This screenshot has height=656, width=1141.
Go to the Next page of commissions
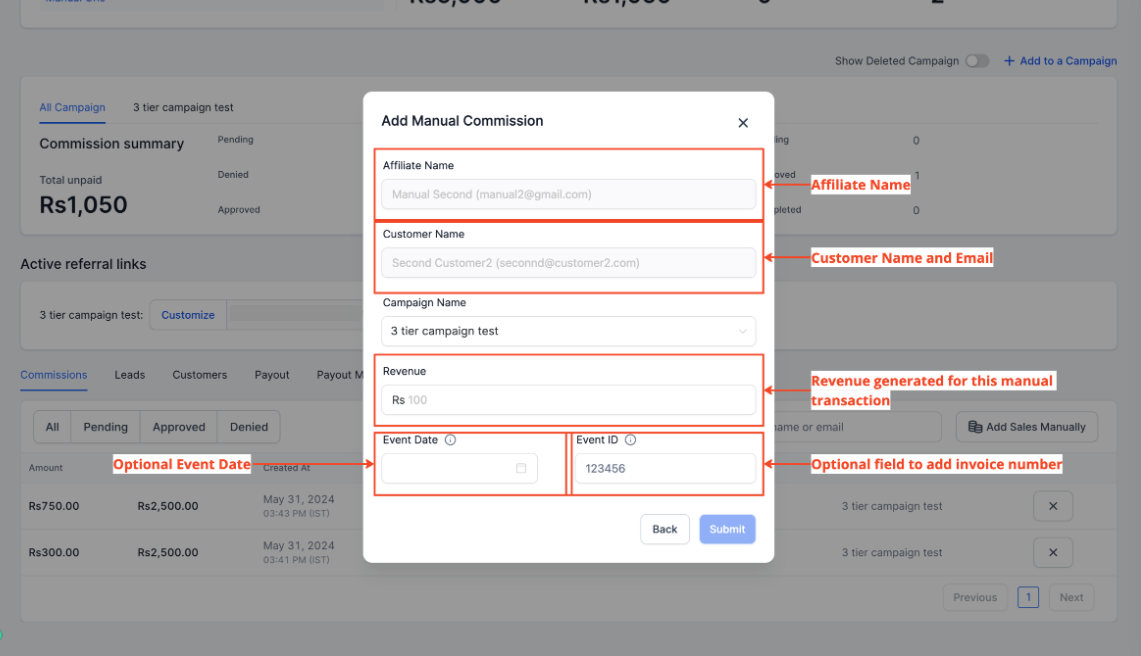tap(1071, 598)
